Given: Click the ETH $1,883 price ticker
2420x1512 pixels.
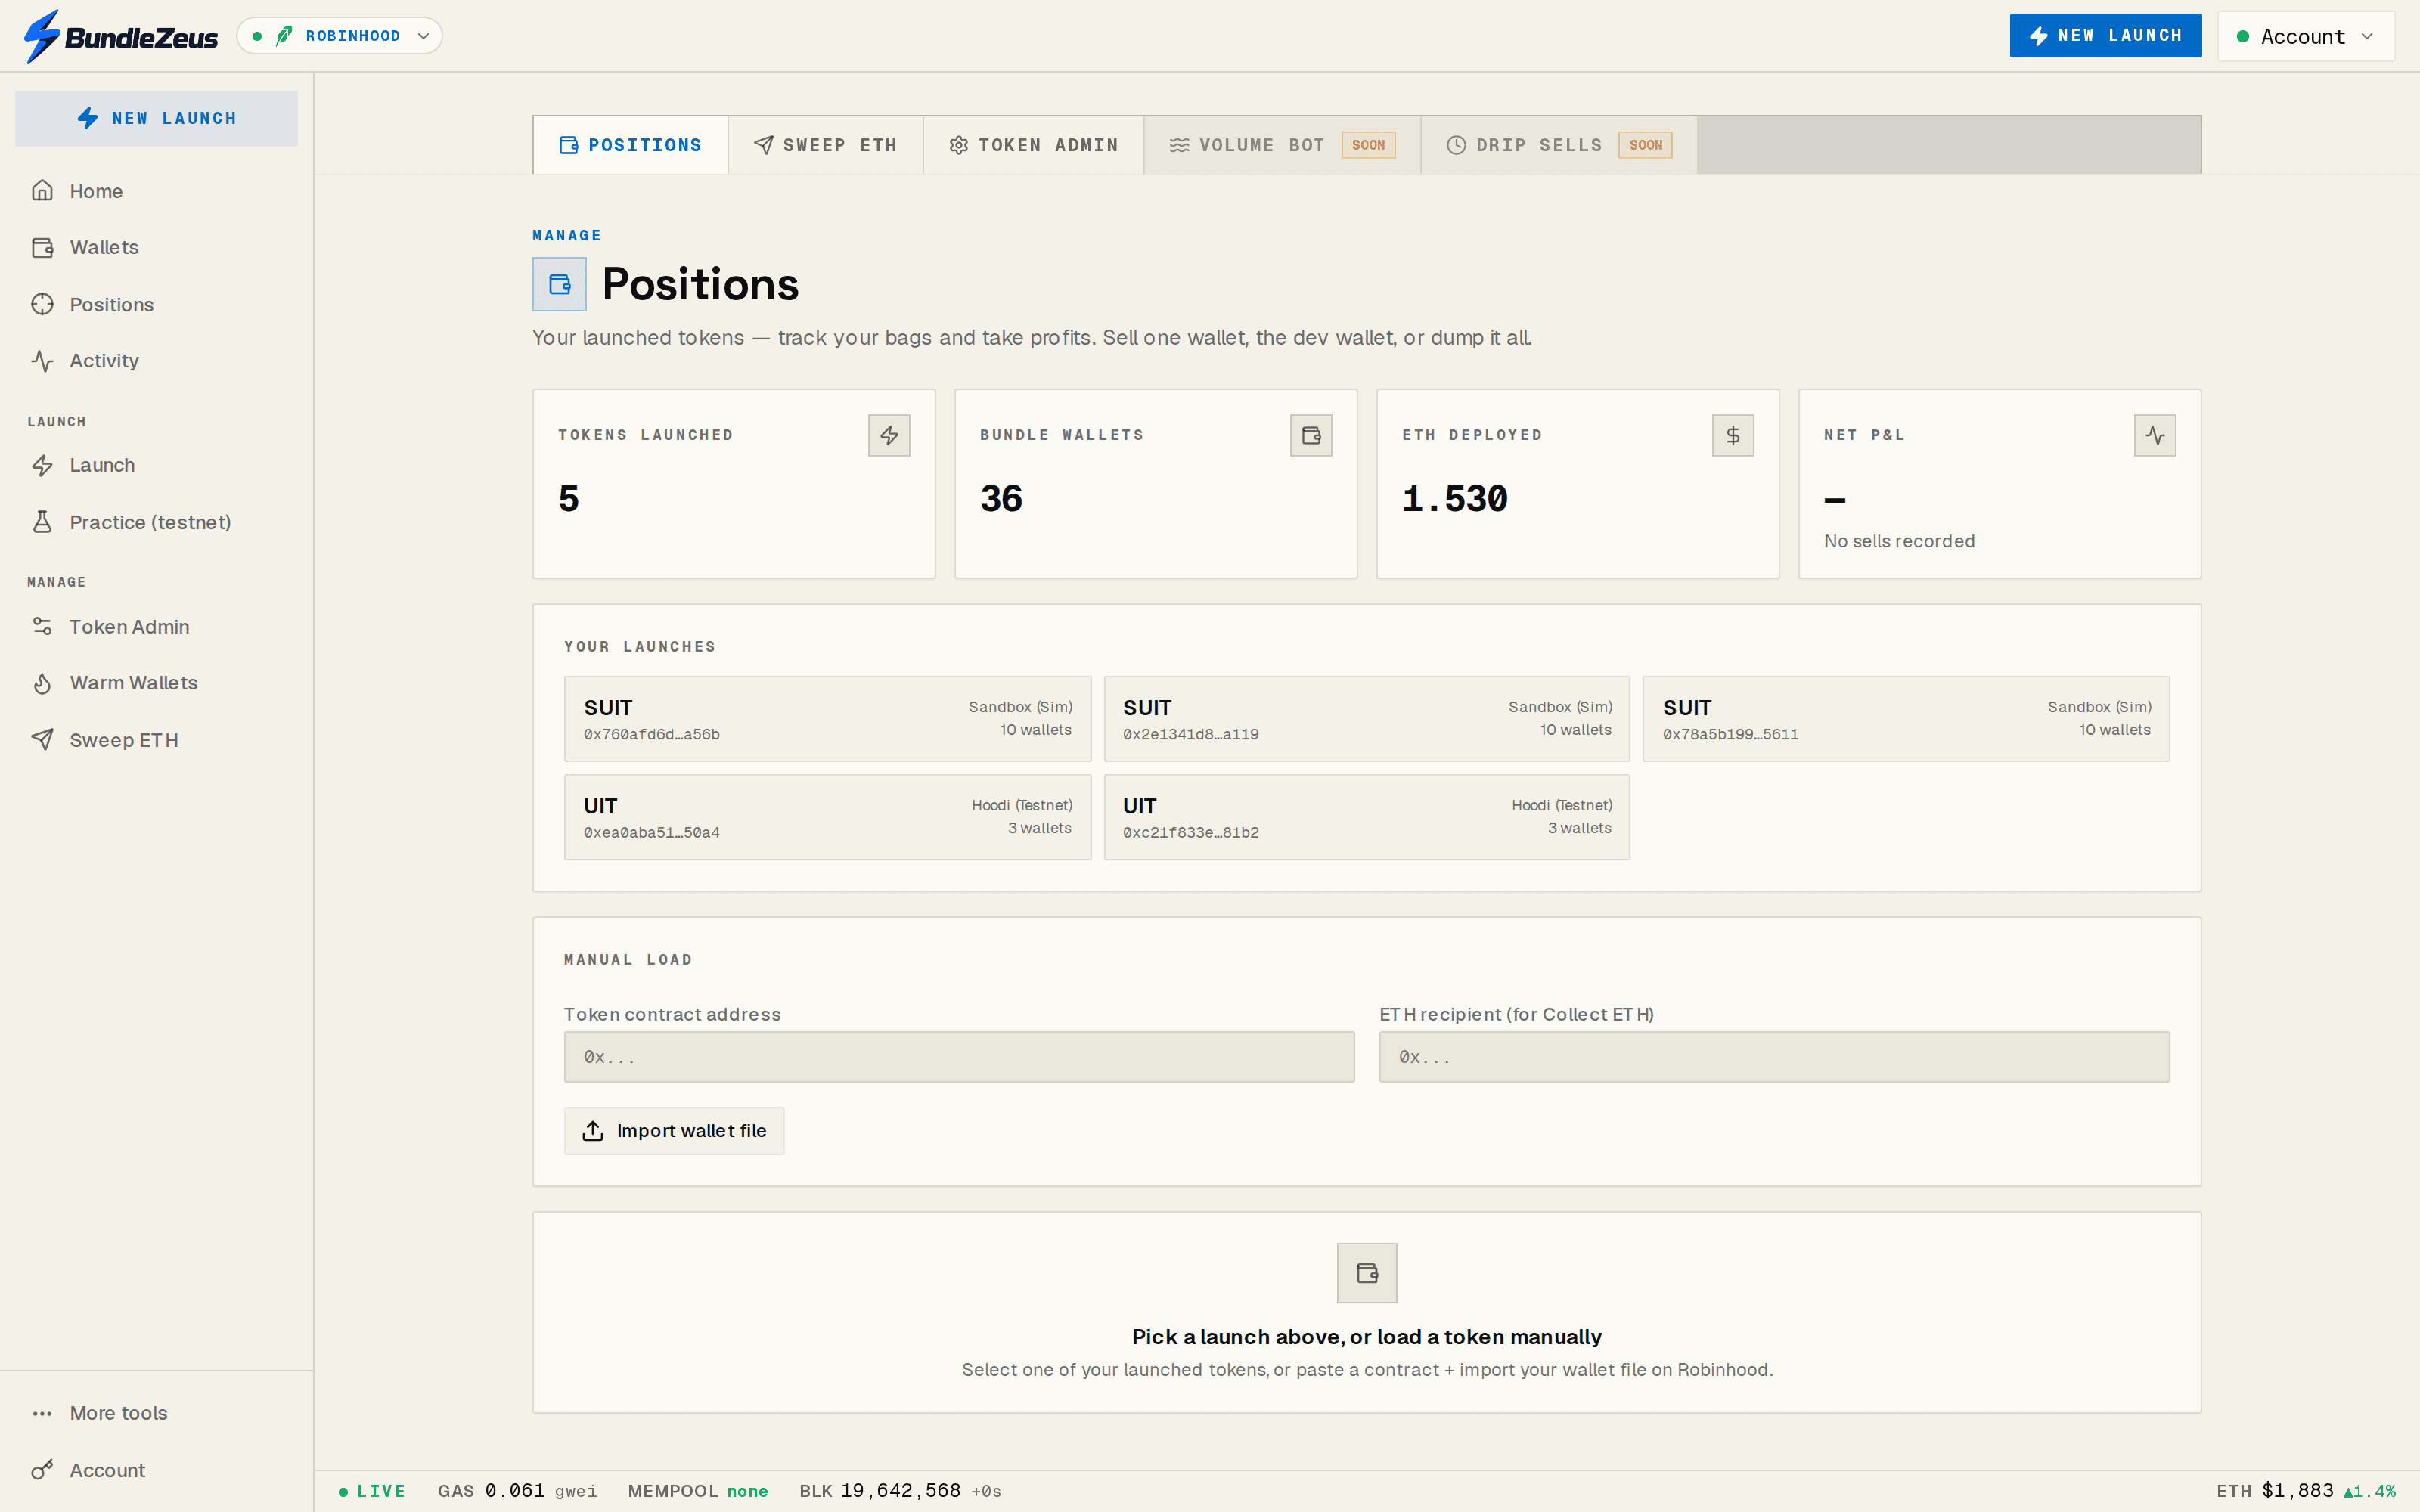Looking at the screenshot, I should [x=2306, y=1491].
